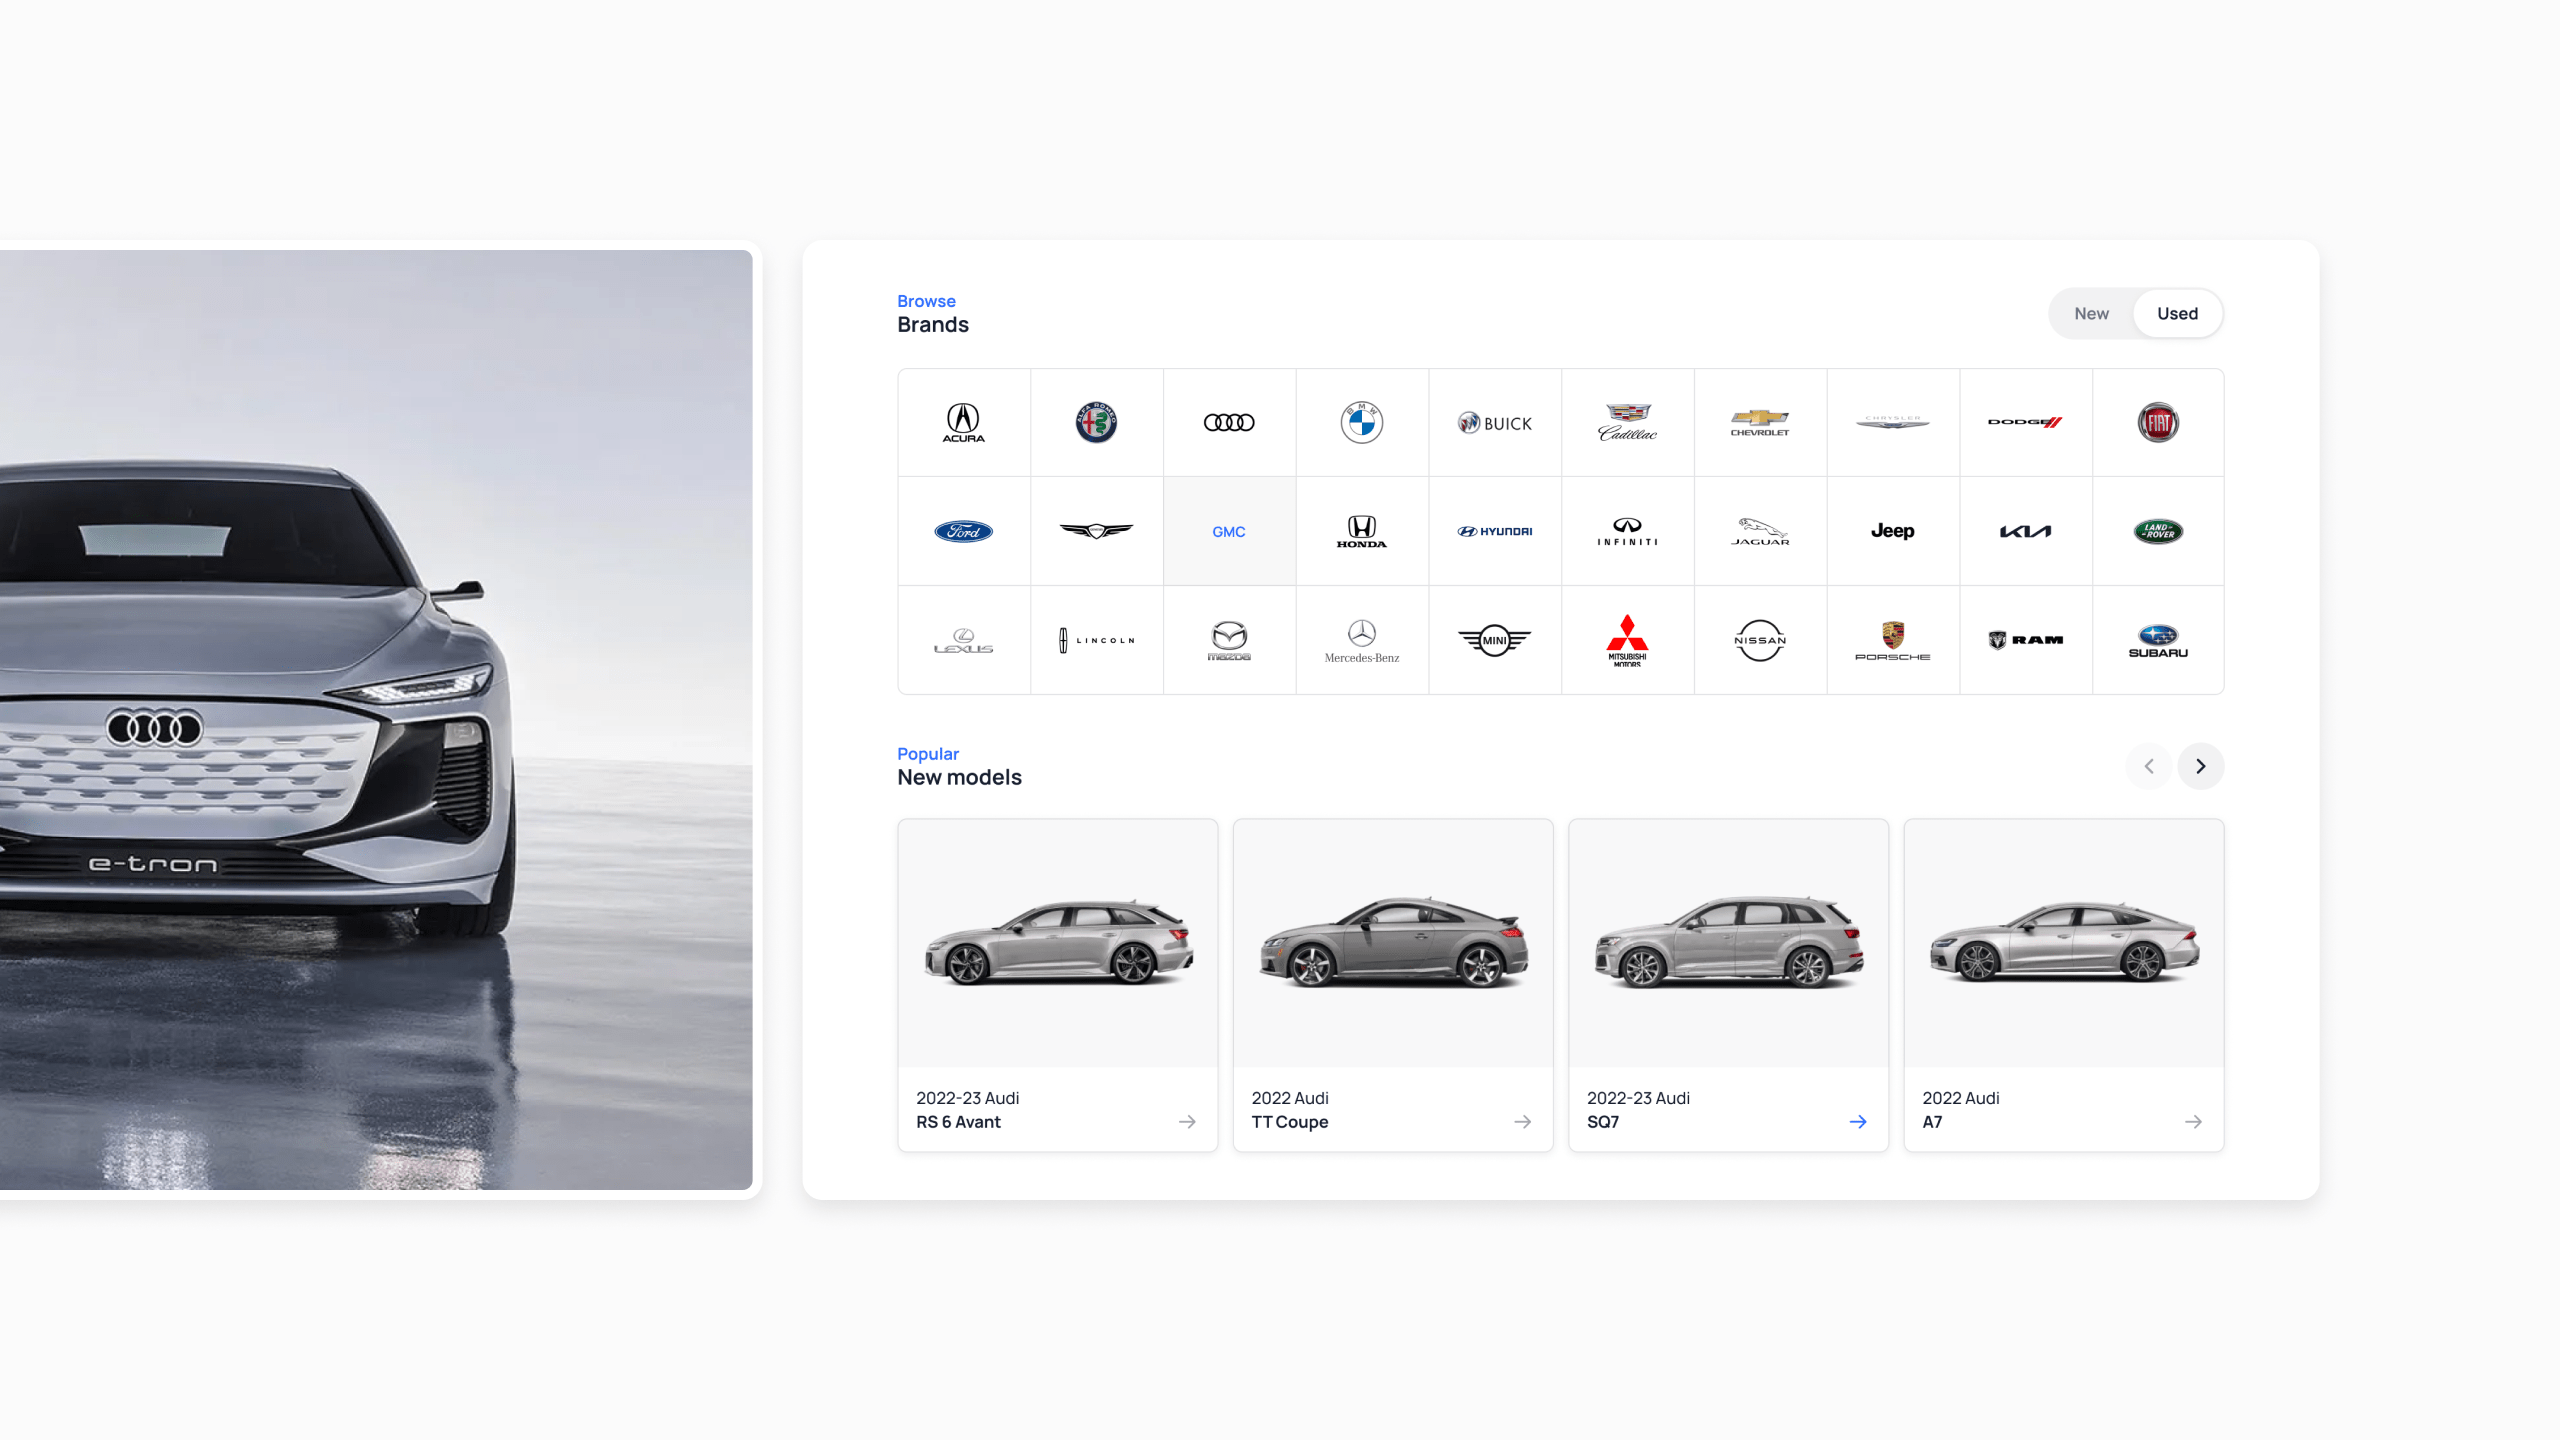Open the RS 6 Avant arrow link
This screenshot has height=1440, width=2560.
pyautogui.click(x=1187, y=1122)
